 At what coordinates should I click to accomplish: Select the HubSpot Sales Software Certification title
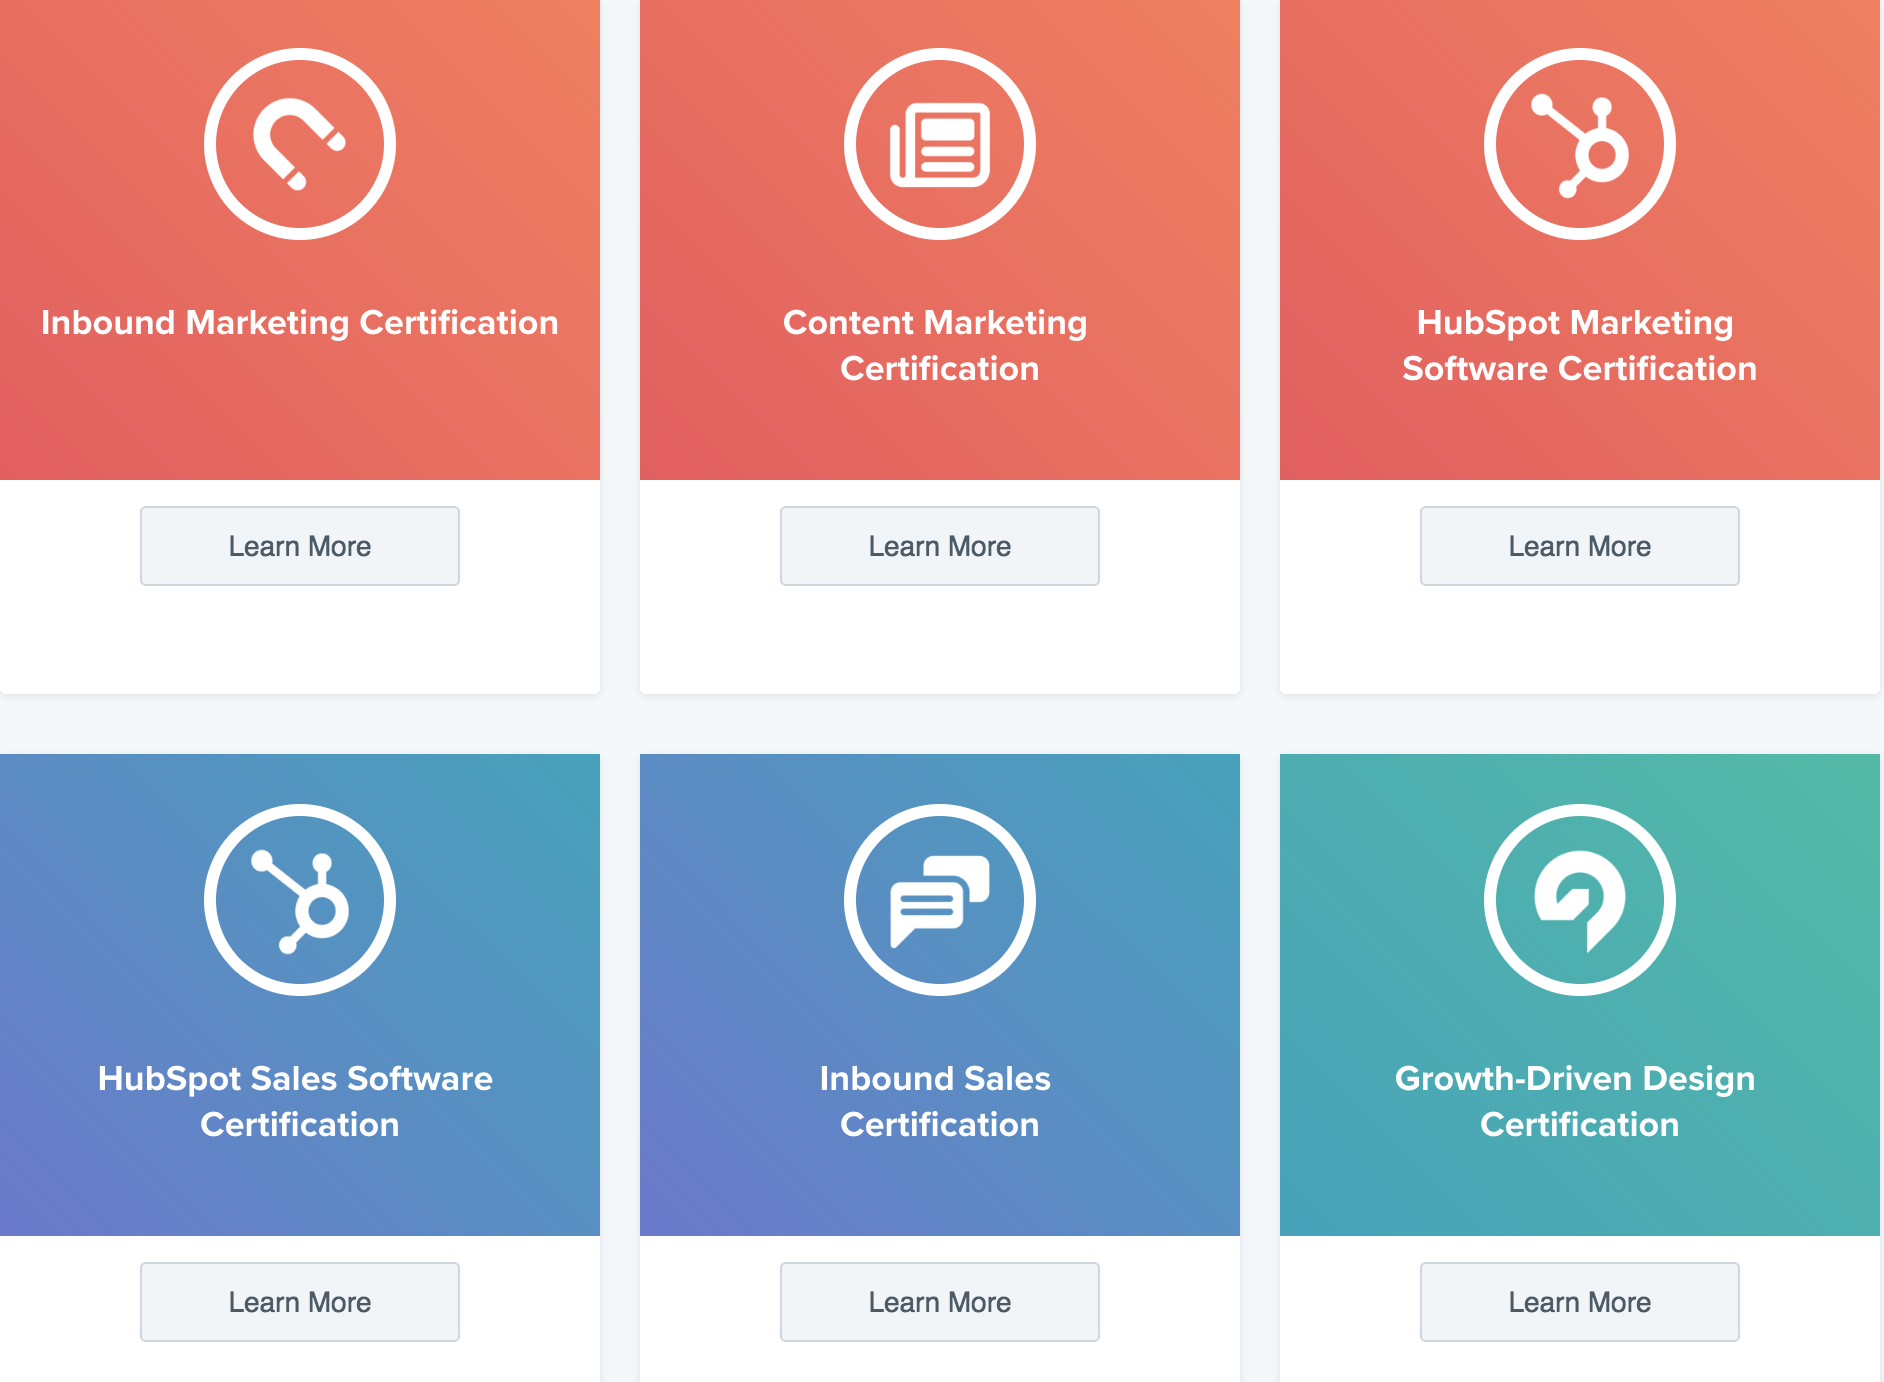coord(297,1102)
